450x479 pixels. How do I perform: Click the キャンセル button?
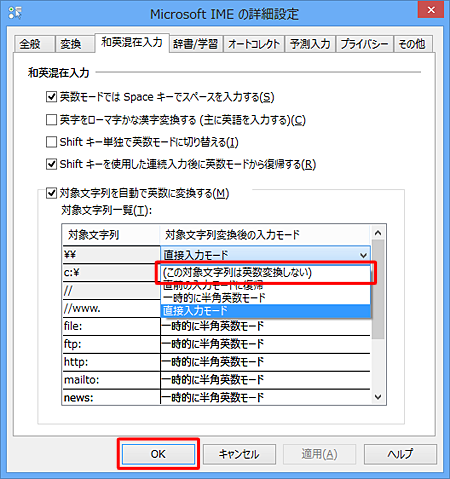pyautogui.click(x=239, y=454)
